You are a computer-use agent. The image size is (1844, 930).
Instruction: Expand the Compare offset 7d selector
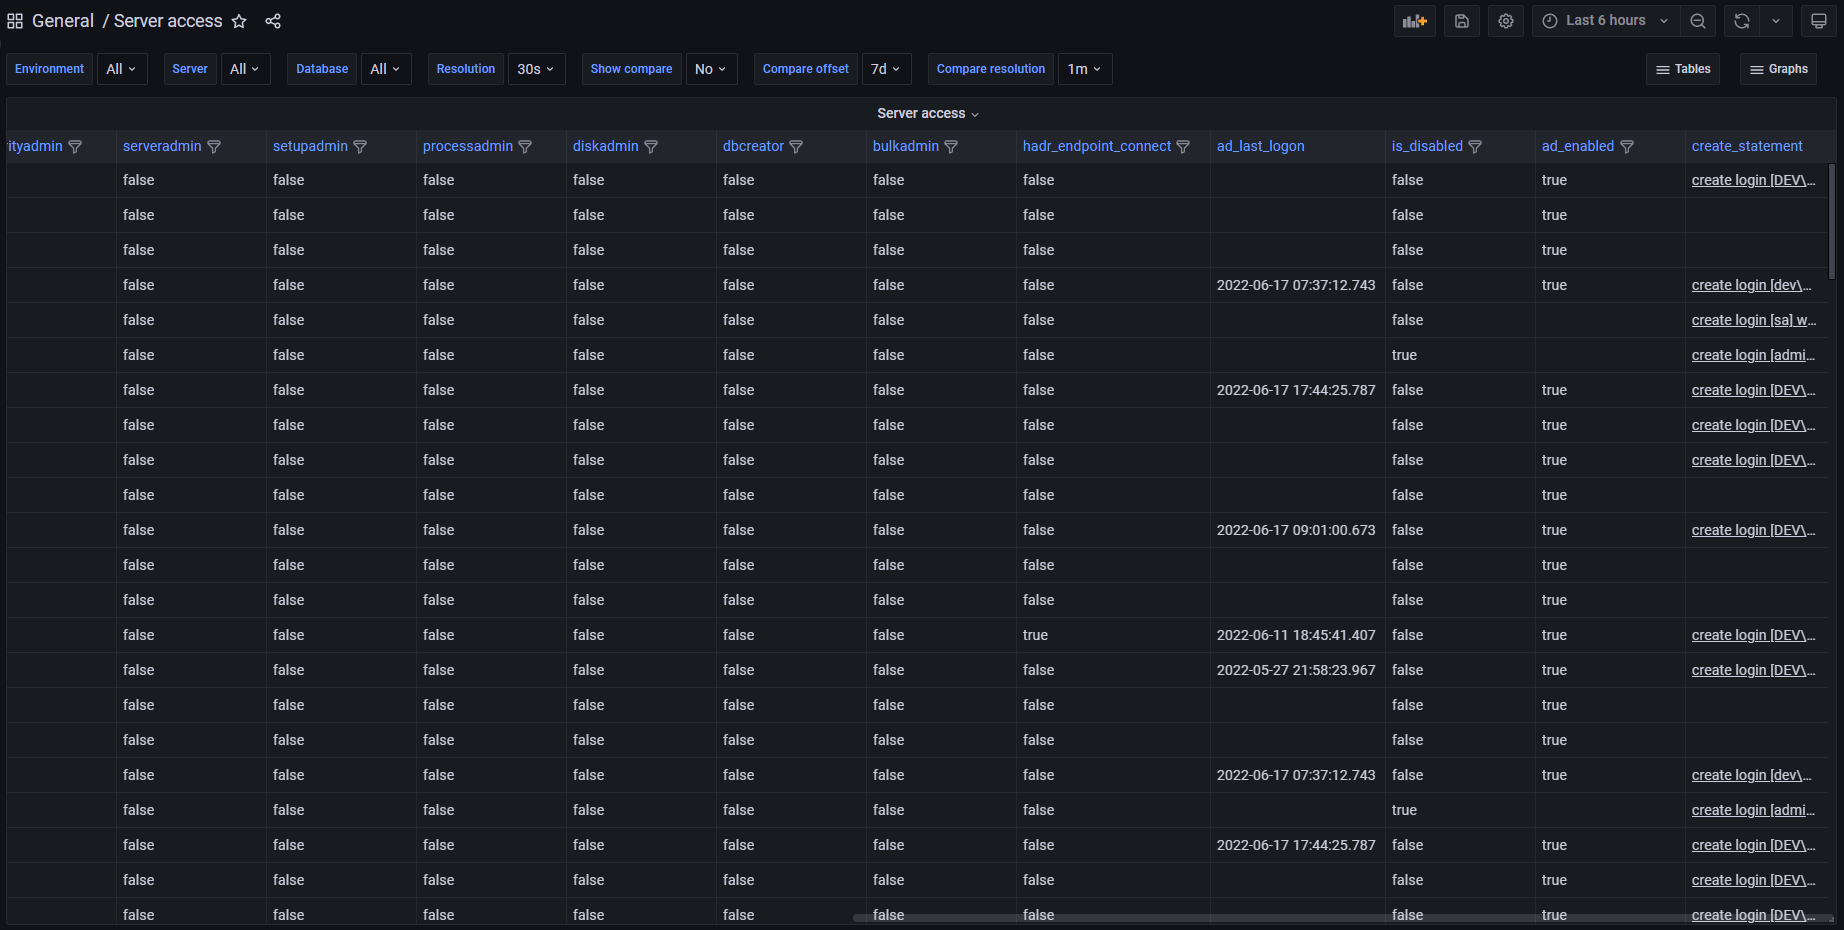[x=885, y=68]
